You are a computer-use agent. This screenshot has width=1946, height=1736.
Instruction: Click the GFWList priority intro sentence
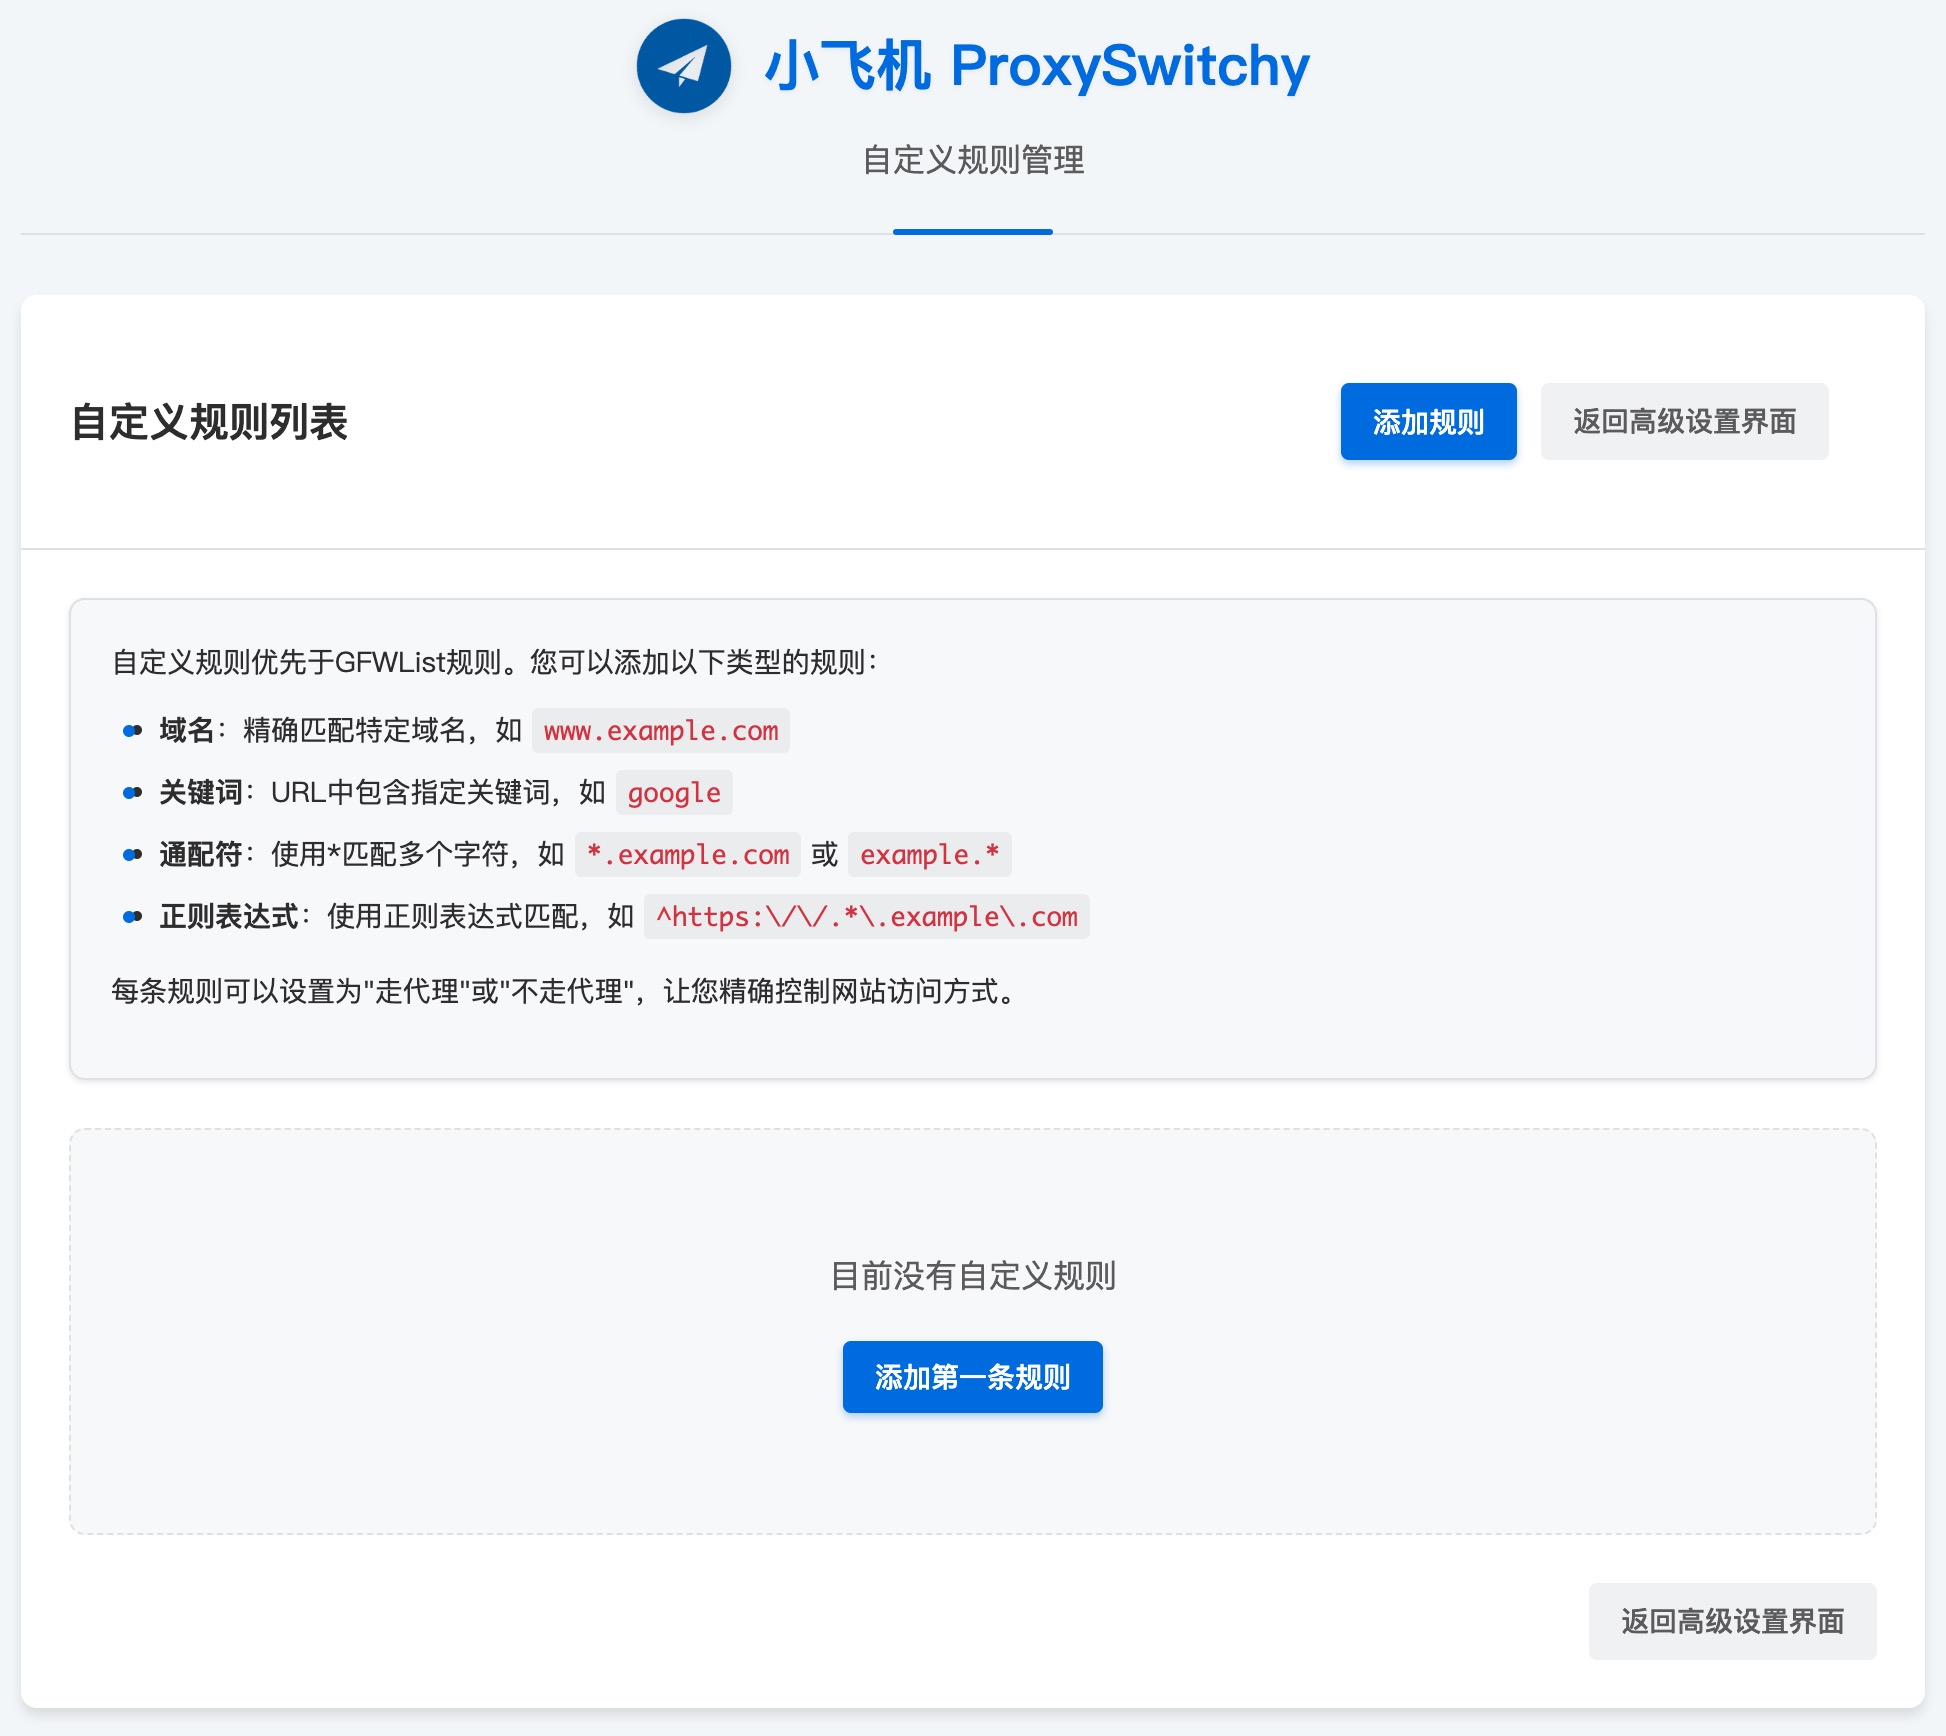495,662
